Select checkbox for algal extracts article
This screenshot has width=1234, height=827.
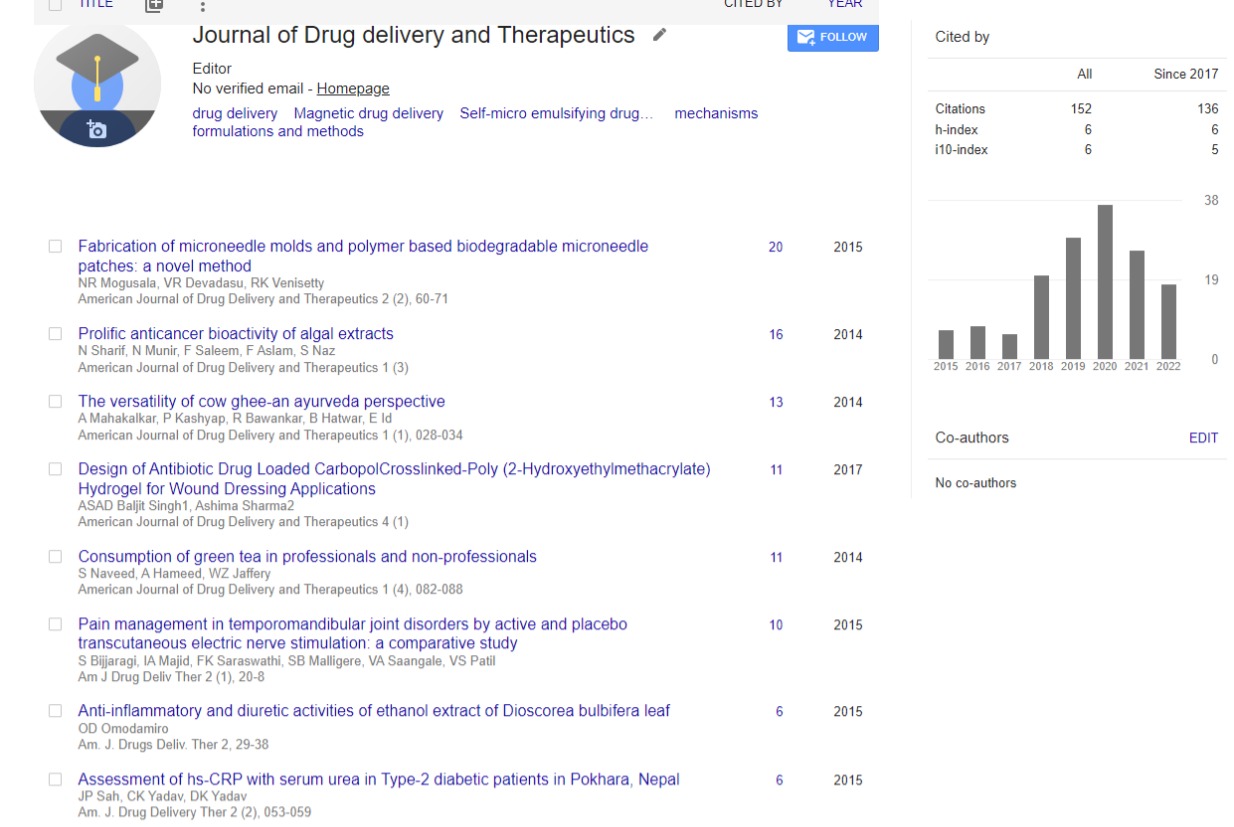click(55, 334)
